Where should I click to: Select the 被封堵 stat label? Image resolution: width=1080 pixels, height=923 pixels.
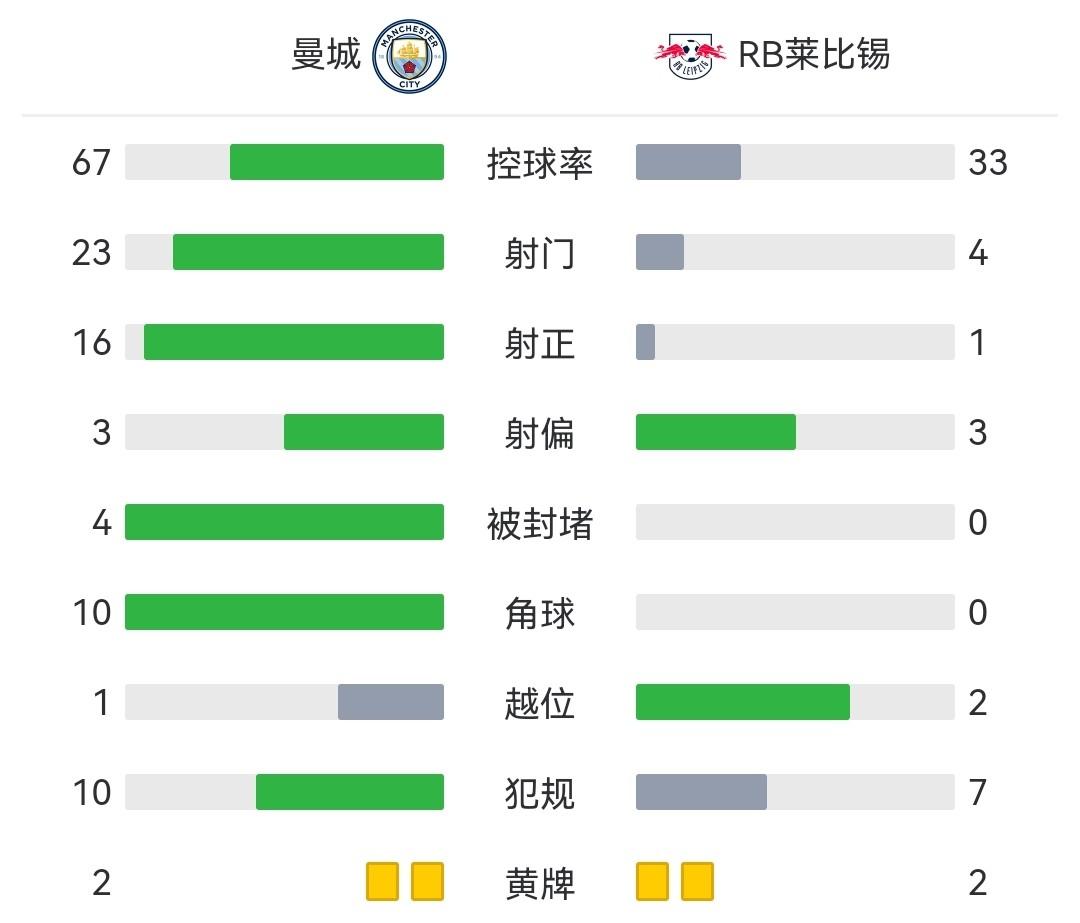pyautogui.click(x=540, y=523)
